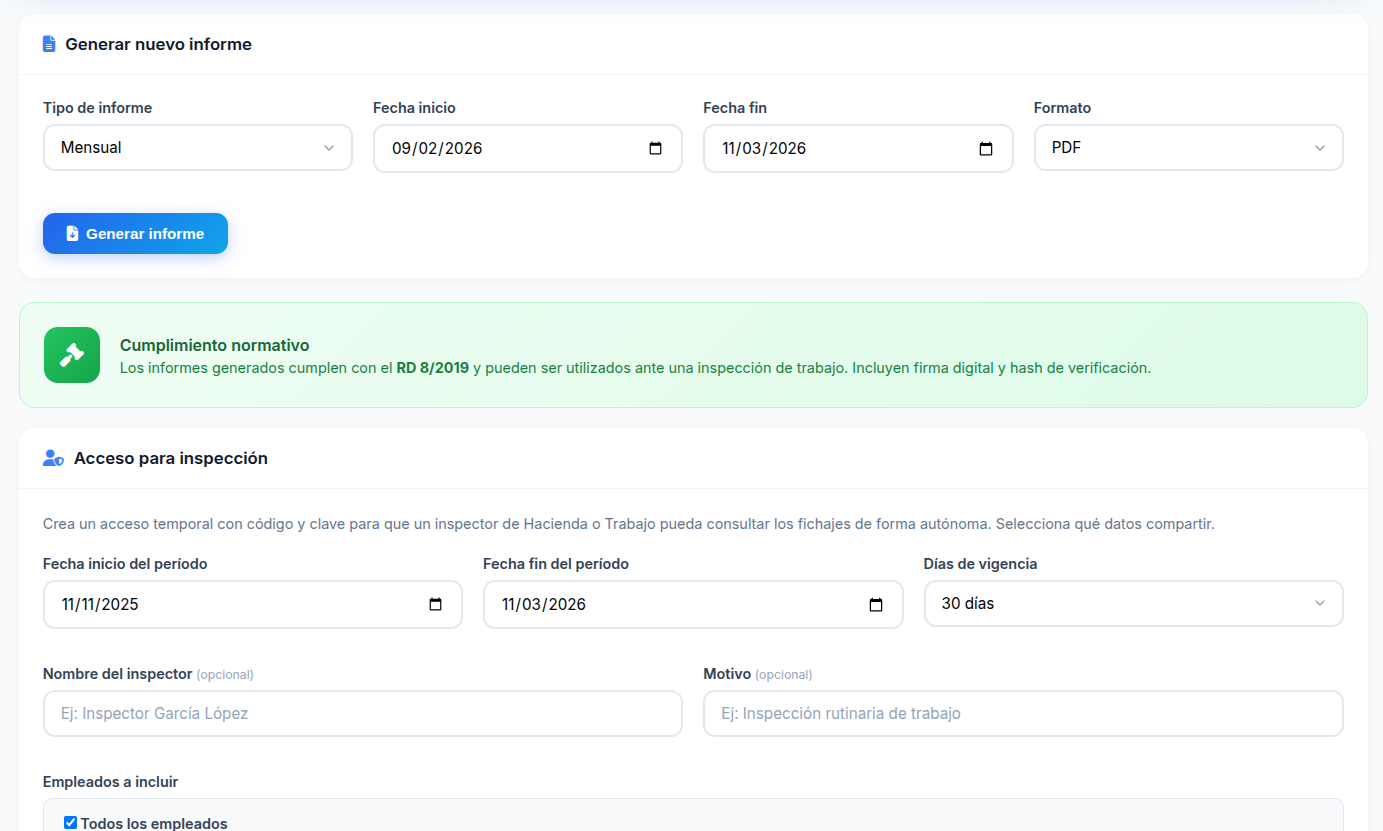
Task: Click the green gavel Cumplimiento normativo icon
Action: point(72,355)
